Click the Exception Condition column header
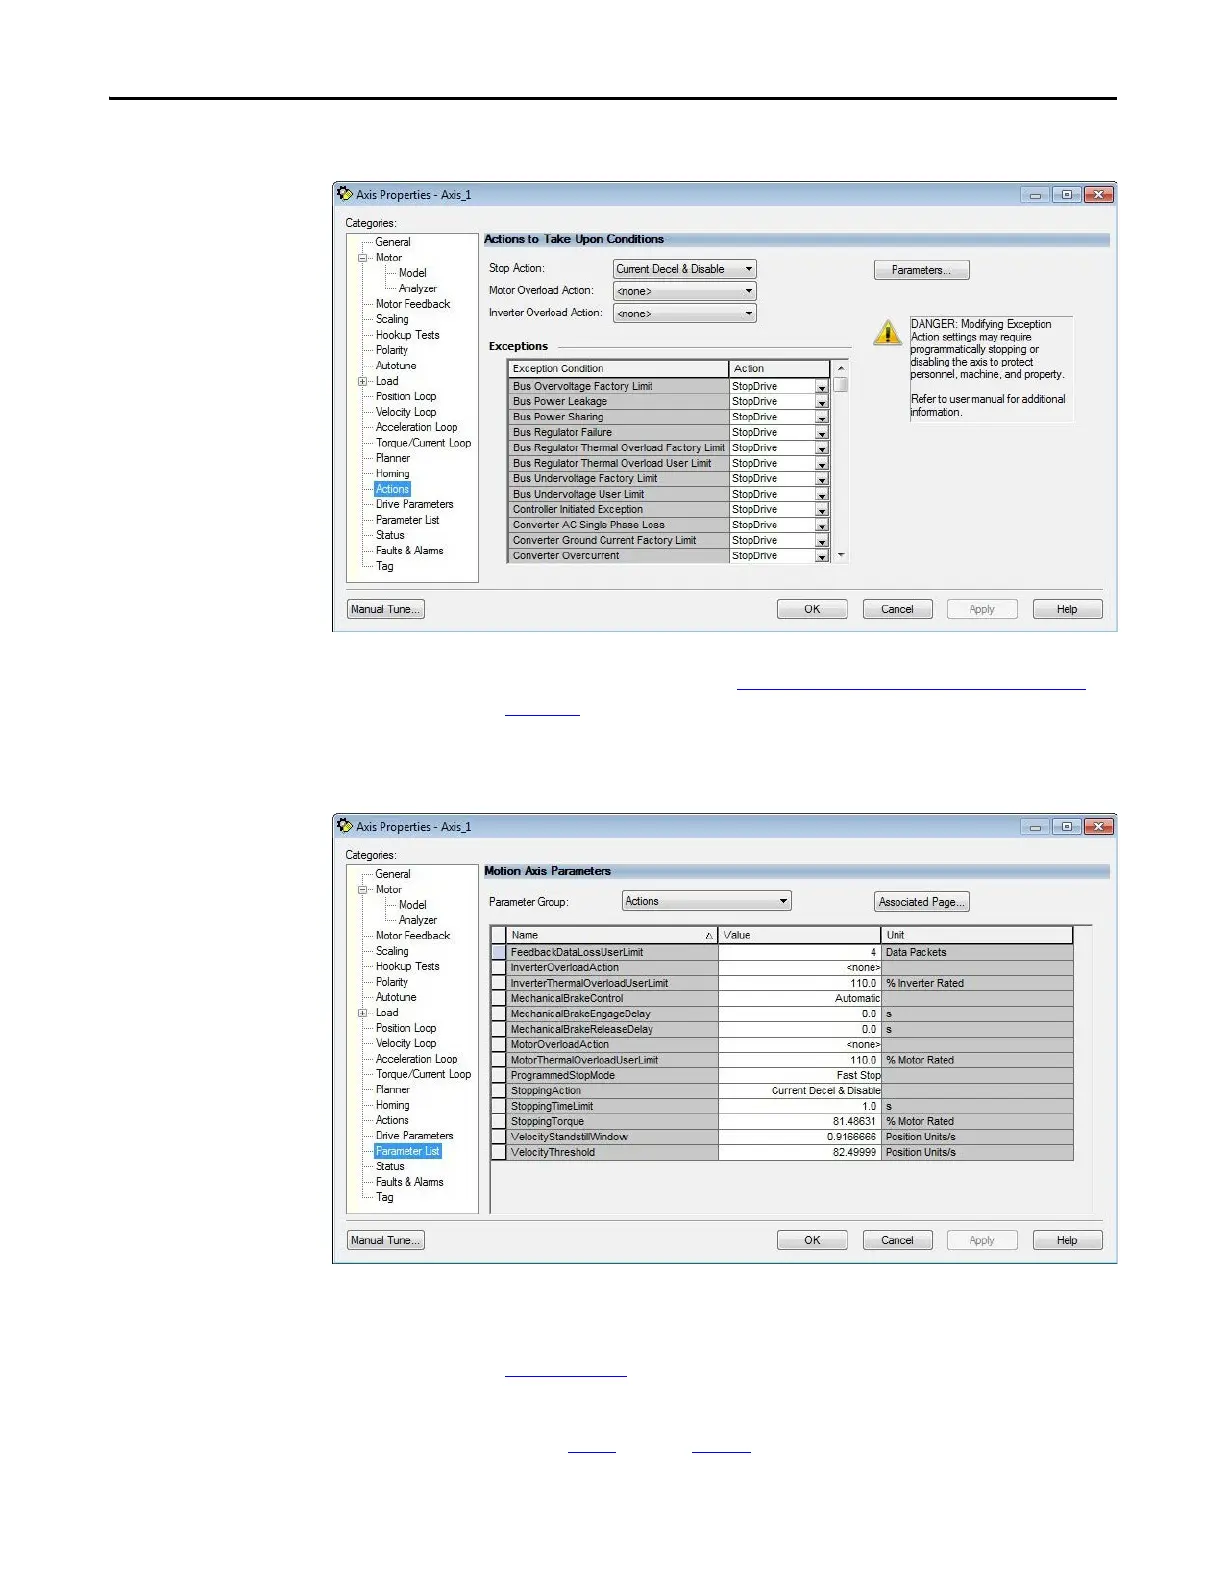 click(618, 369)
